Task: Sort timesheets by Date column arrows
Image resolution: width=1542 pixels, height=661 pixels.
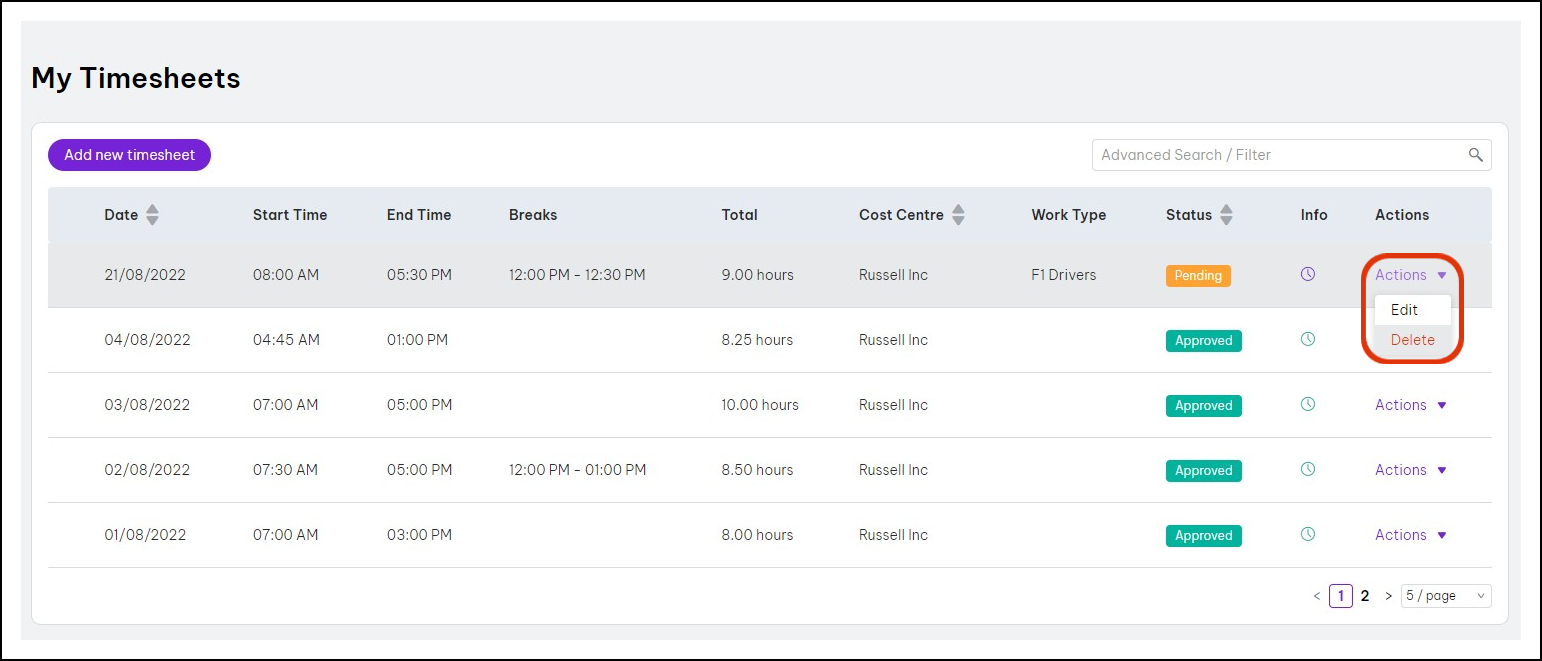Action: click(152, 215)
